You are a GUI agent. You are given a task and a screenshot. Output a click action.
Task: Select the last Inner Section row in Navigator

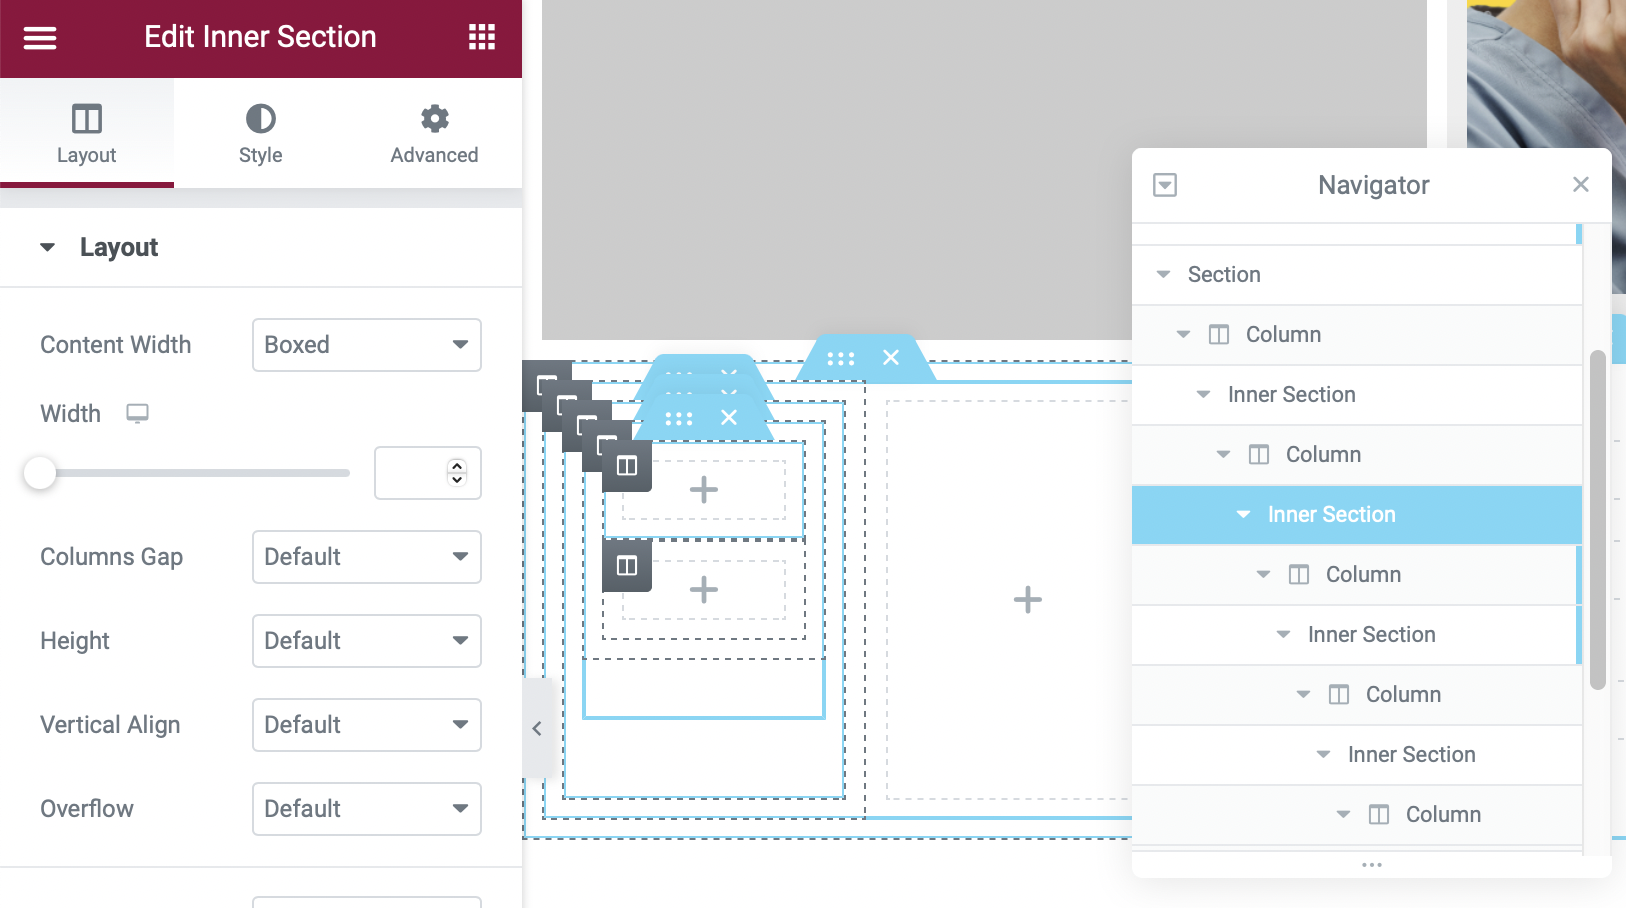(x=1357, y=755)
